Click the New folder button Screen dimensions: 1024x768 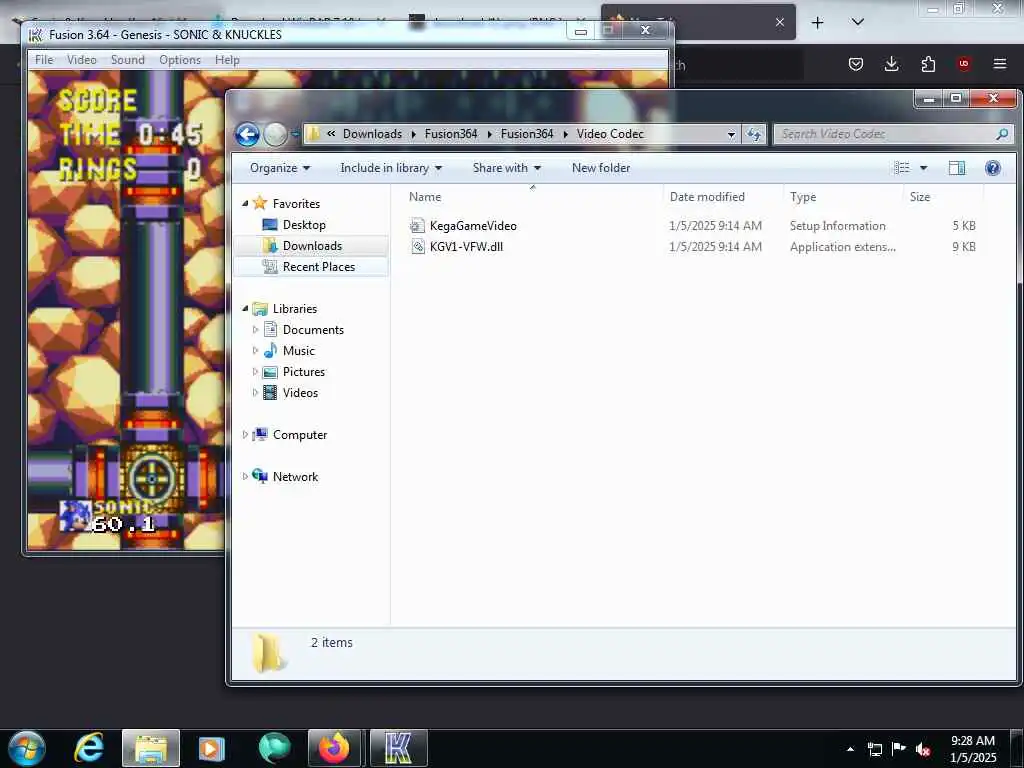click(x=601, y=168)
